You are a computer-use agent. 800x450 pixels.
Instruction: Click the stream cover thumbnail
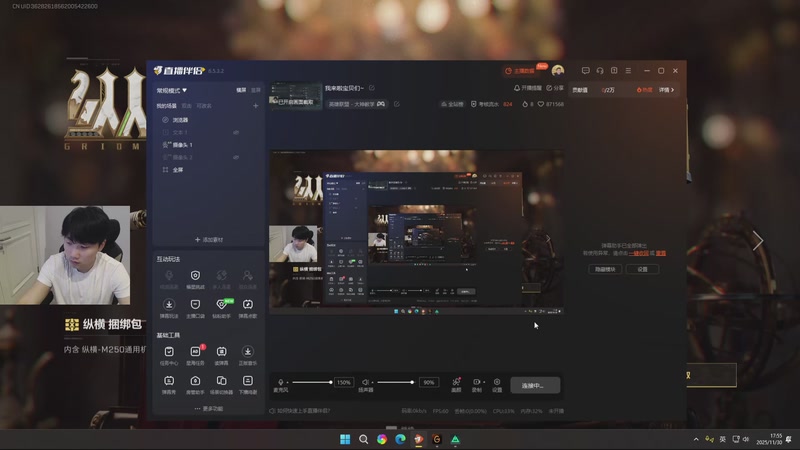tap(296, 95)
